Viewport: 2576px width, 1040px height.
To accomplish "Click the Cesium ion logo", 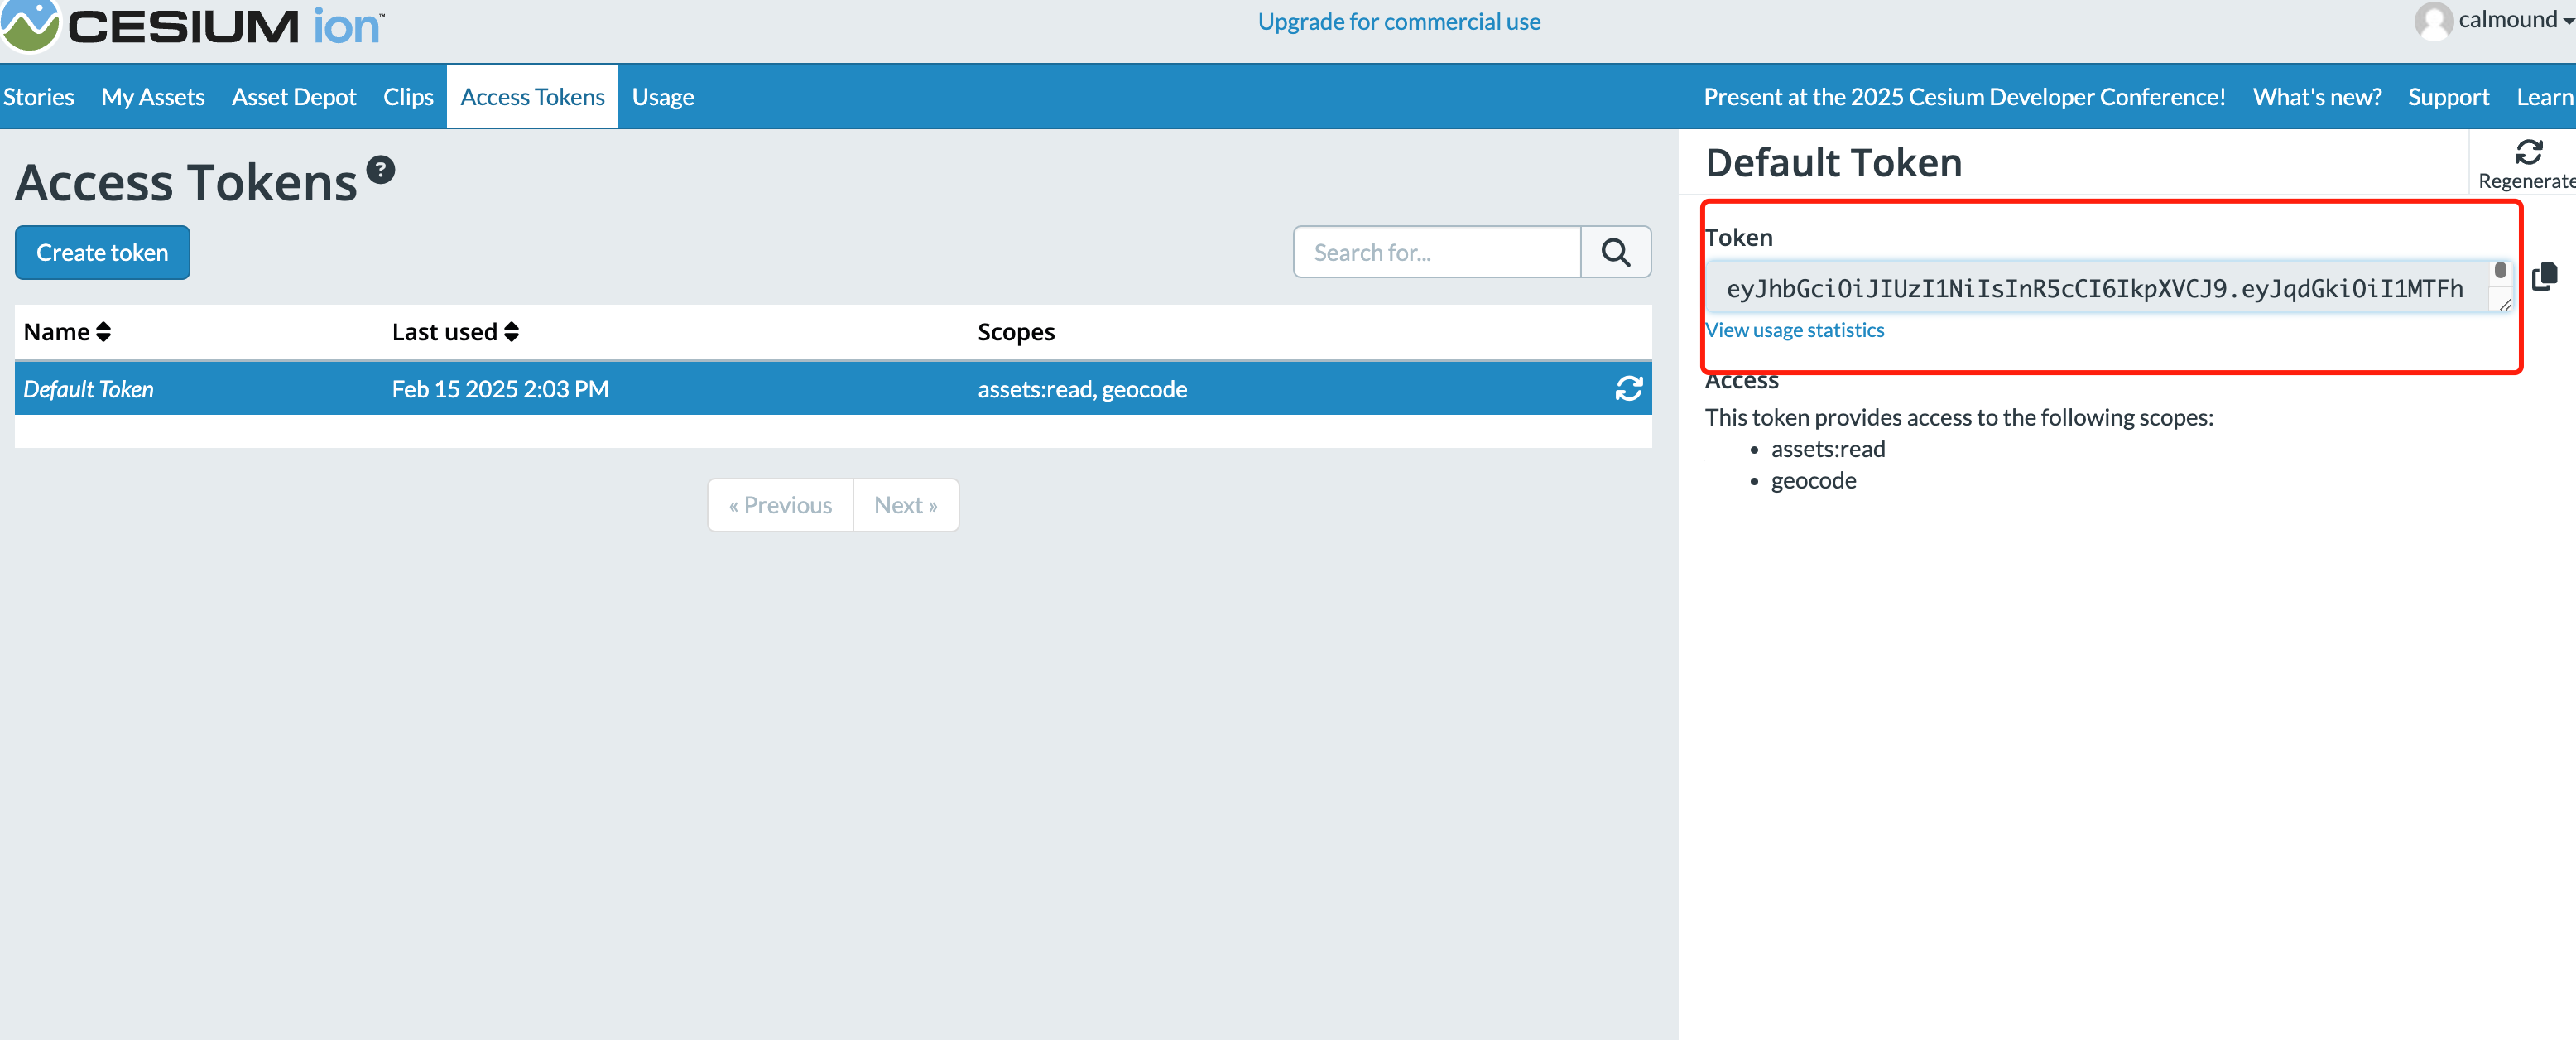I will coord(193,24).
